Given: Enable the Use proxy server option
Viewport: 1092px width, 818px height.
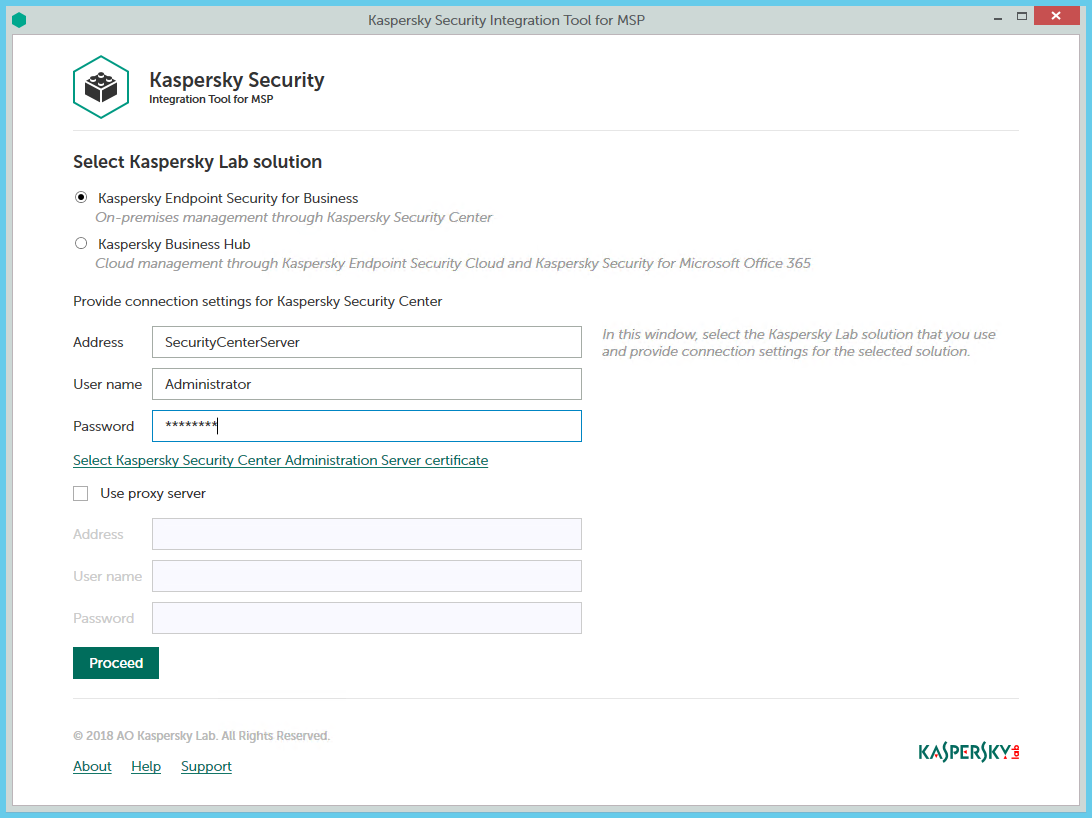Looking at the screenshot, I should [80, 493].
